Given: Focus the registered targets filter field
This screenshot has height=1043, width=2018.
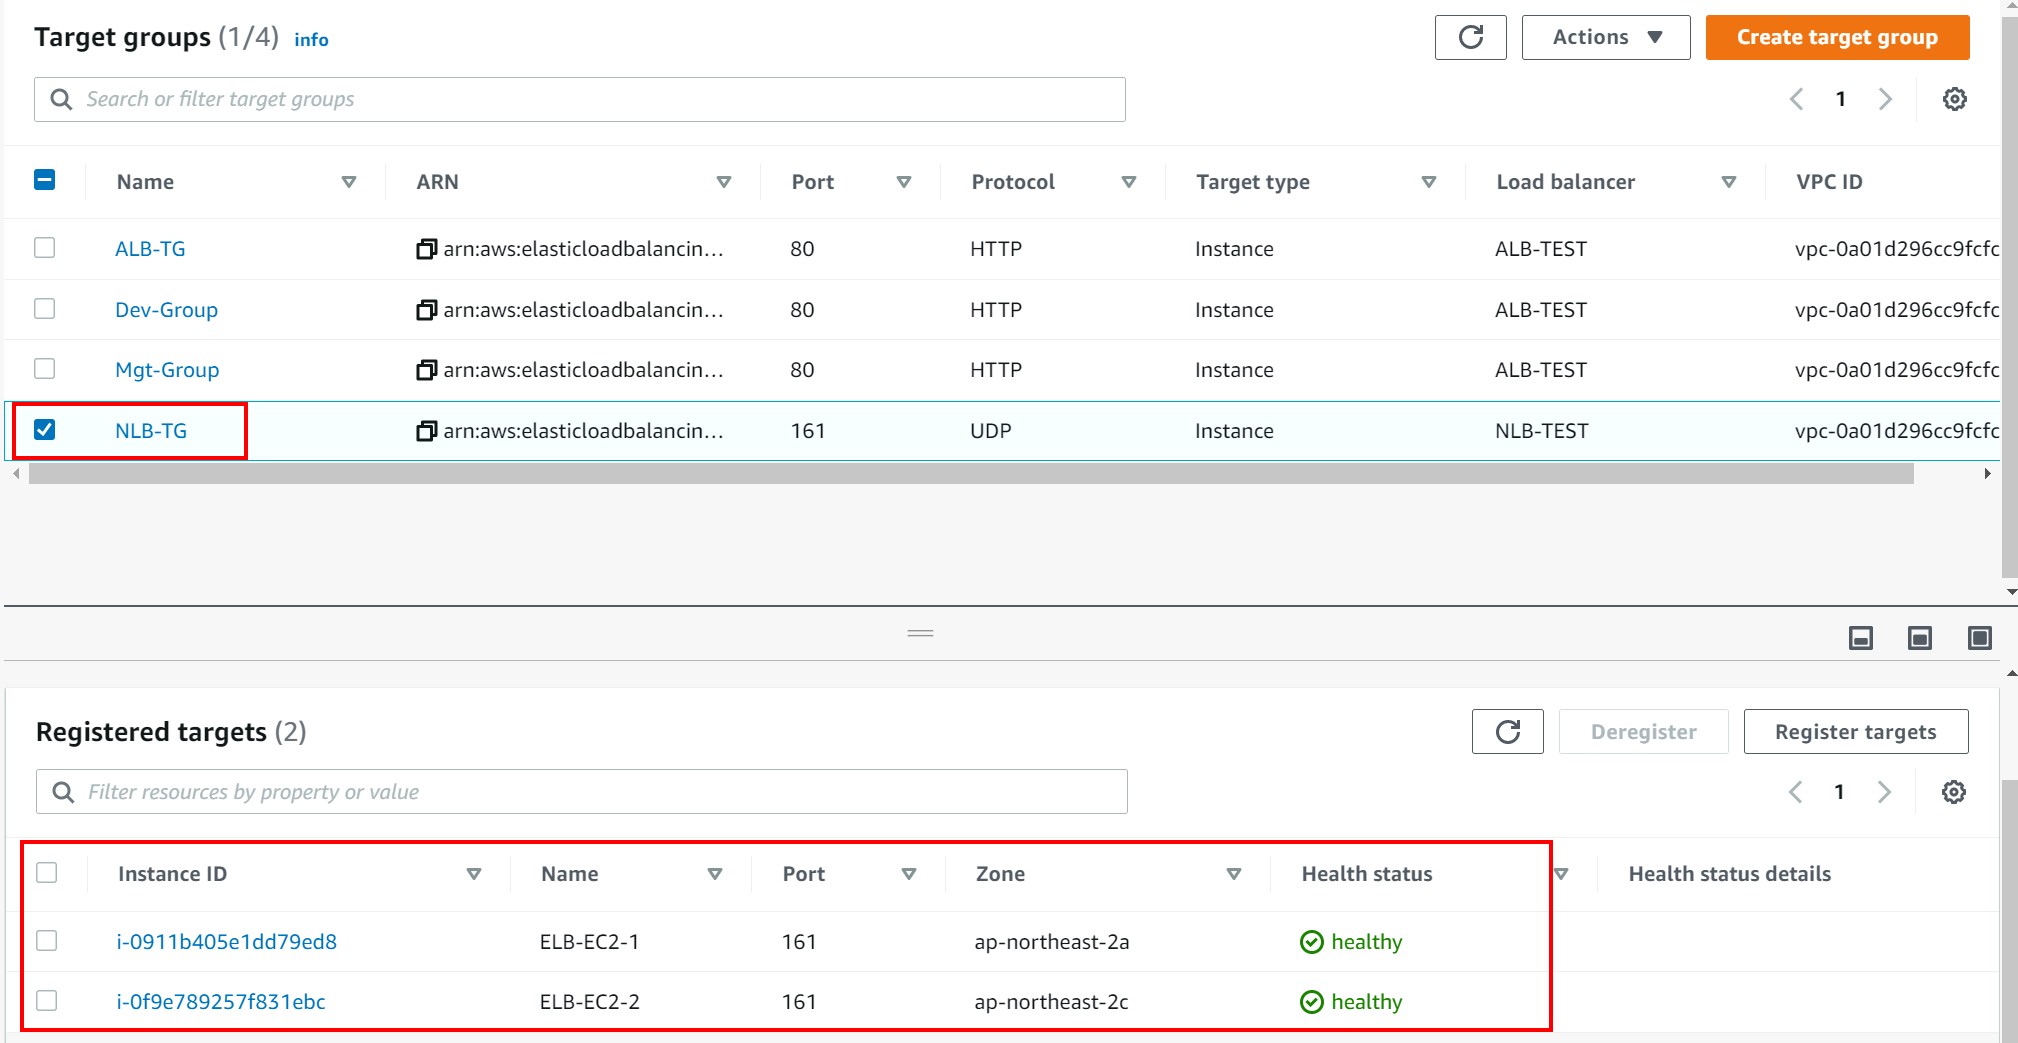Looking at the screenshot, I should pyautogui.click(x=582, y=792).
